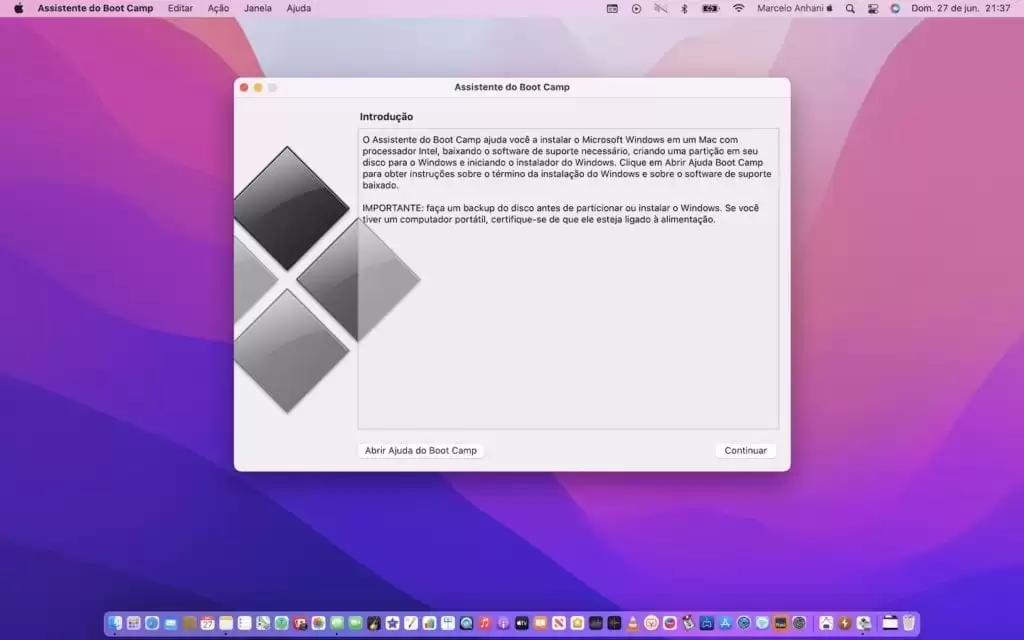The image size is (1024, 640).
Task: Click the Now Playing play icon
Action: click(636, 8)
